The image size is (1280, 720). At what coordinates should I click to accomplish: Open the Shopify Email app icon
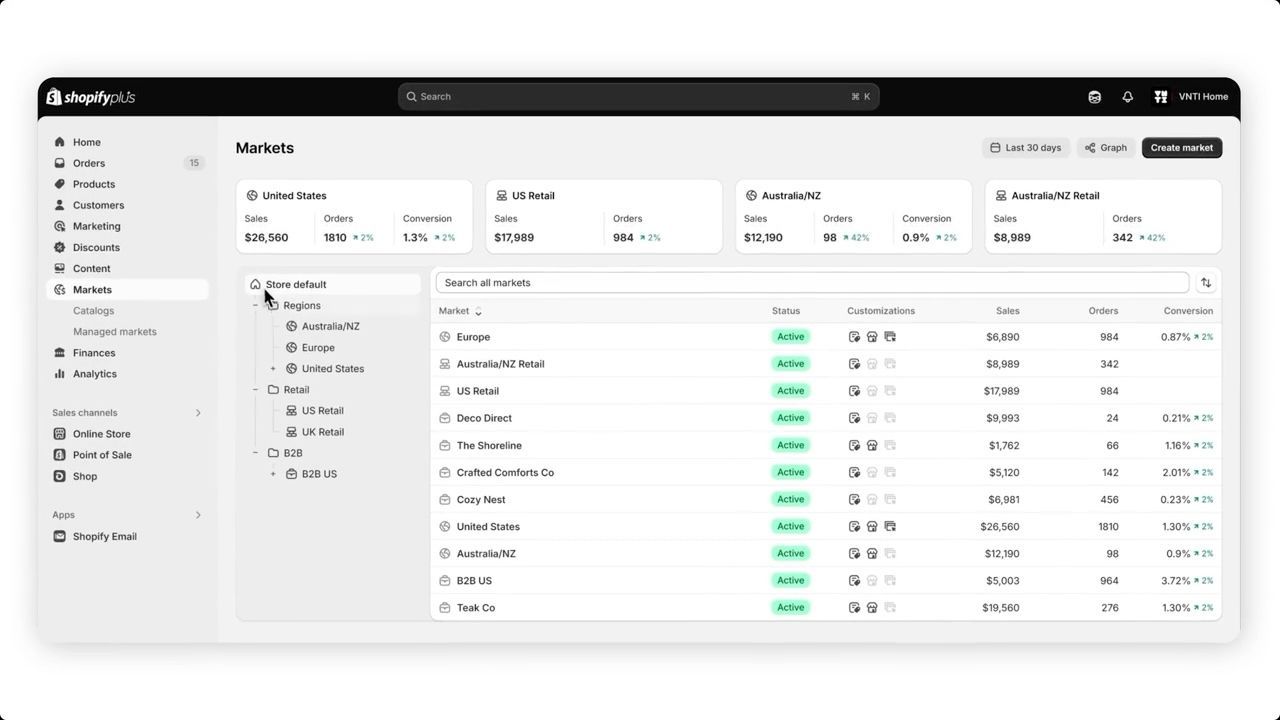[60, 537]
